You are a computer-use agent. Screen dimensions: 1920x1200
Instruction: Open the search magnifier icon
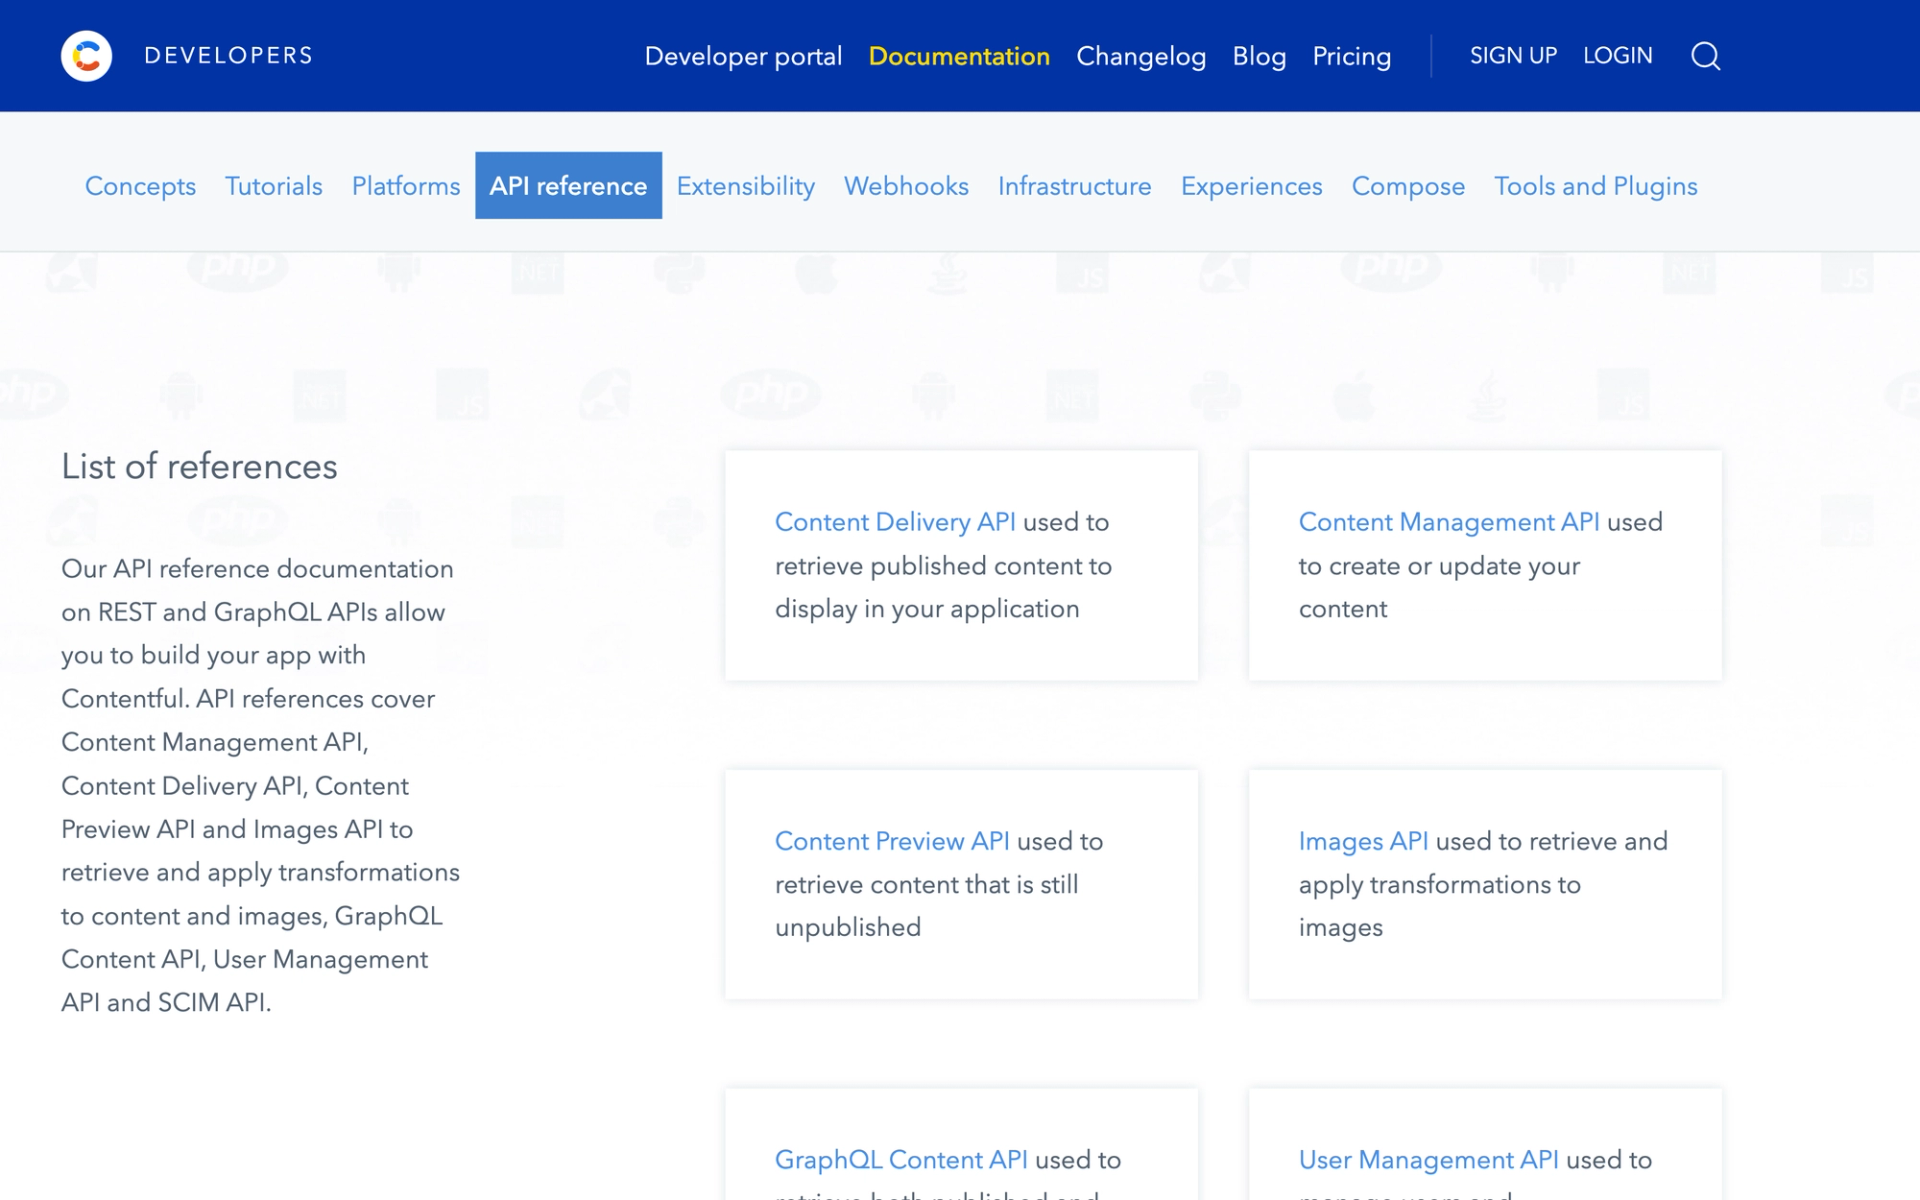click(x=1705, y=56)
